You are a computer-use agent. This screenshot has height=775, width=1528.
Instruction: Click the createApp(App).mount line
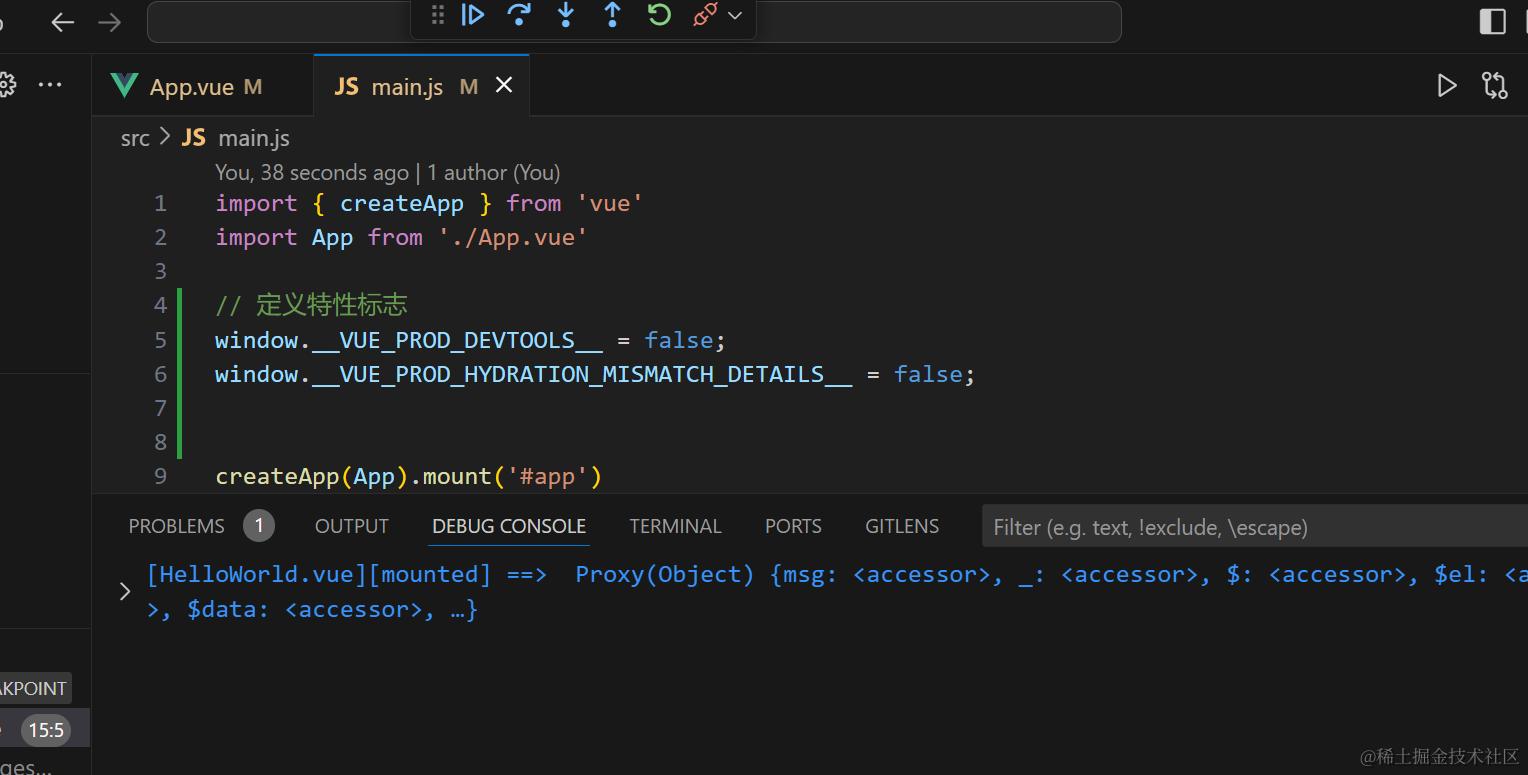point(409,476)
